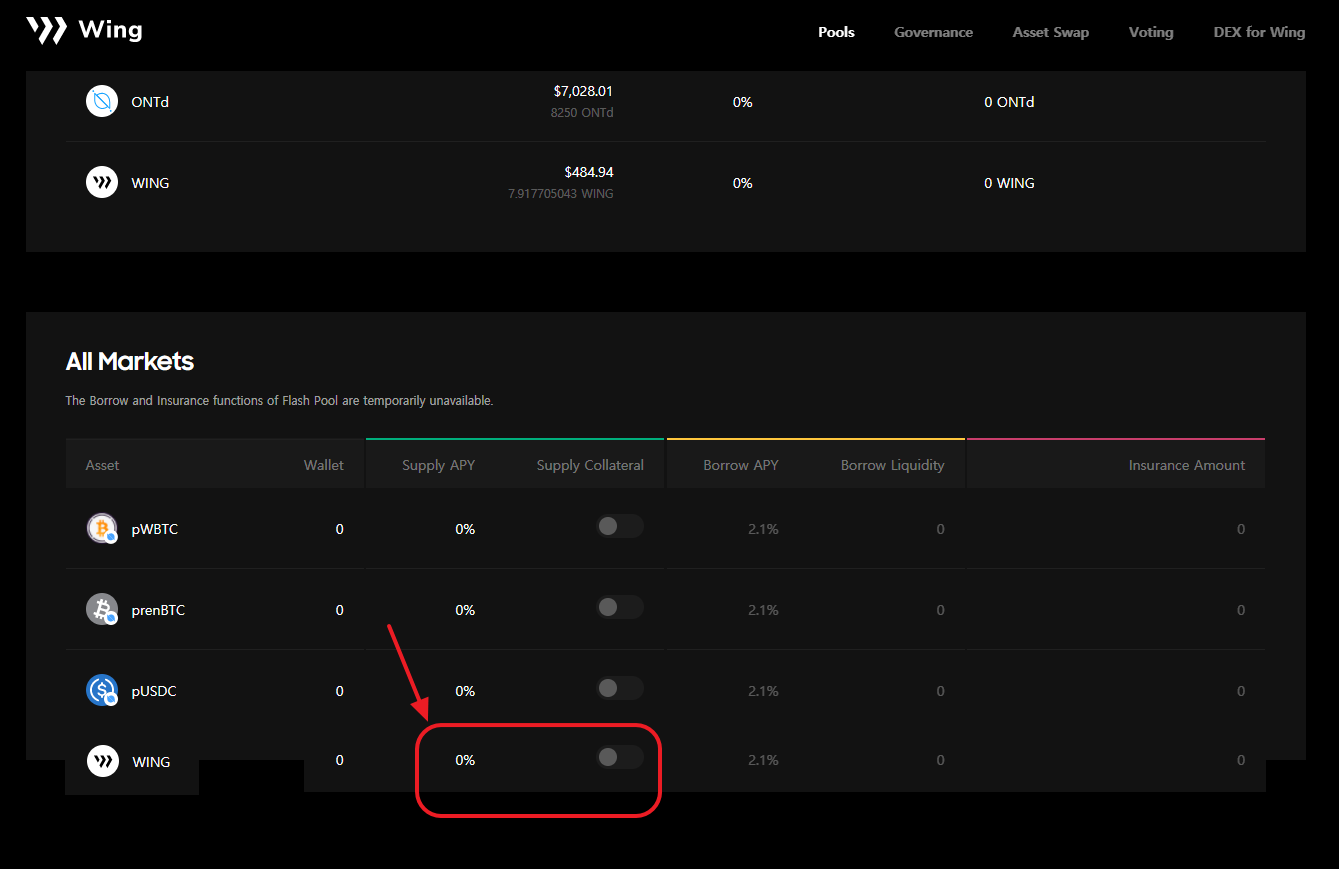Click pUSDC's 2.1% Borrow APY
The width and height of the screenshot is (1339, 869).
coord(763,691)
